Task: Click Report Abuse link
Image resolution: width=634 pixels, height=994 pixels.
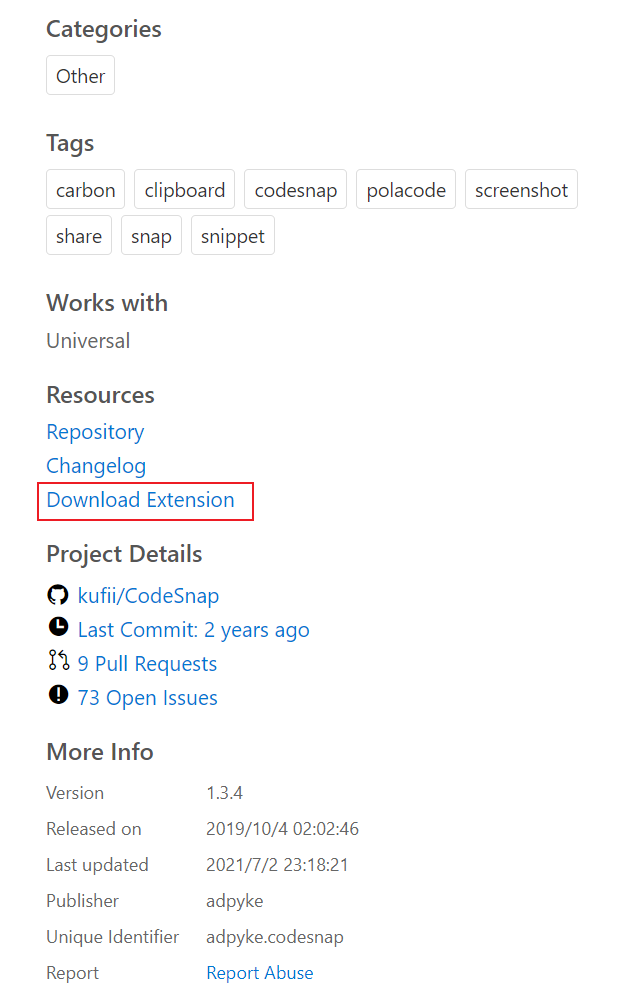Action: tap(260, 972)
